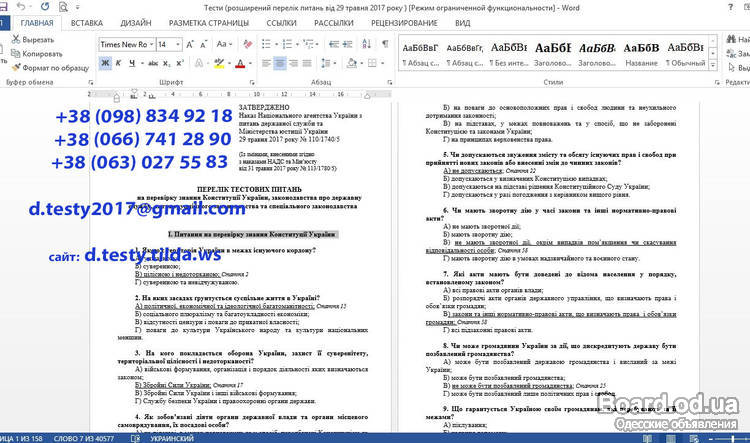Image resolution: width=750 pixels, height=443 pixels.
Task: Open multilevel list menu
Action: click(310, 44)
